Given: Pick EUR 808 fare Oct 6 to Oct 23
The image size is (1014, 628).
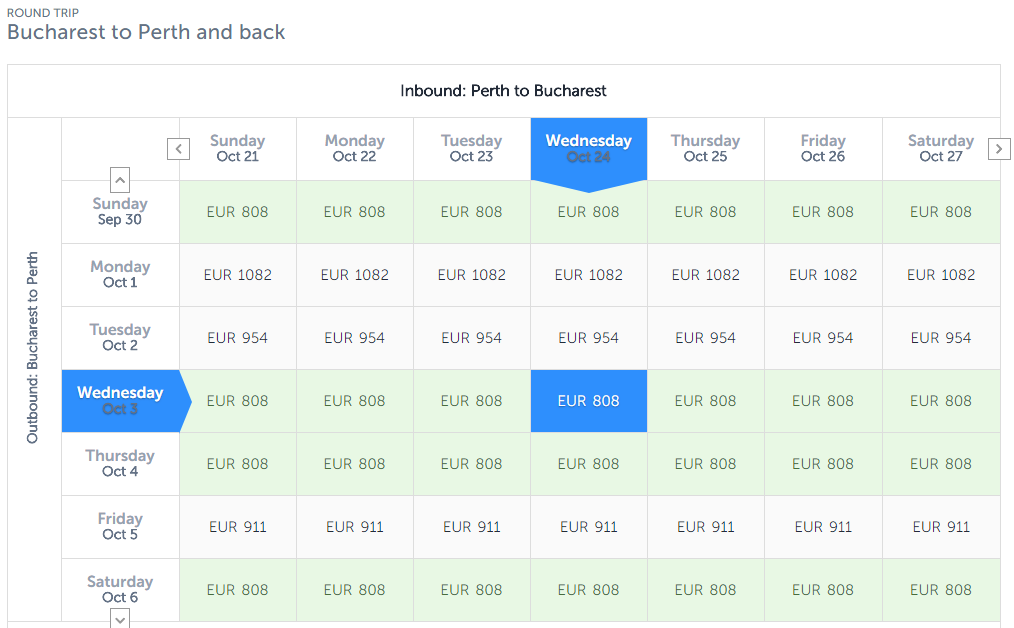Looking at the screenshot, I should click(471, 590).
